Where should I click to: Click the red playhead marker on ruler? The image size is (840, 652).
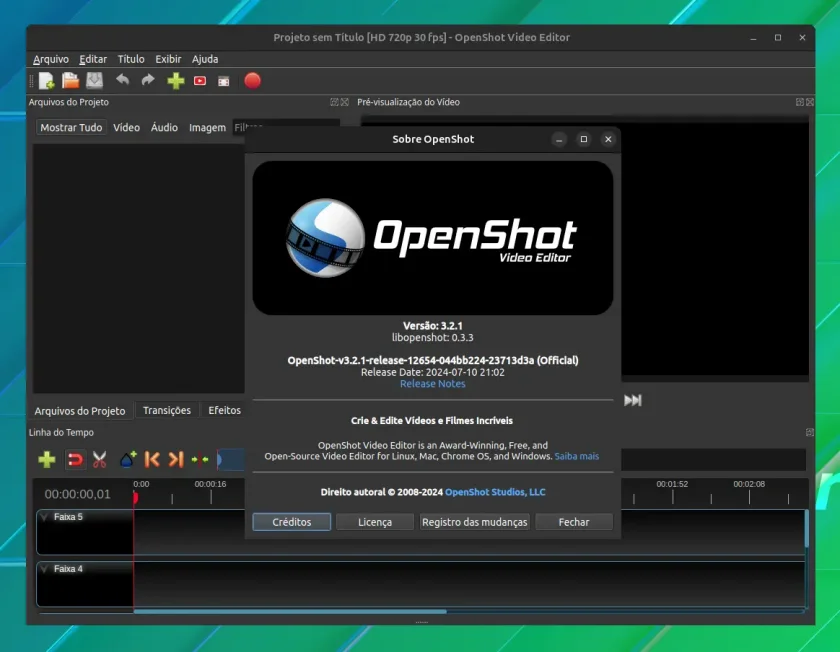click(136, 498)
